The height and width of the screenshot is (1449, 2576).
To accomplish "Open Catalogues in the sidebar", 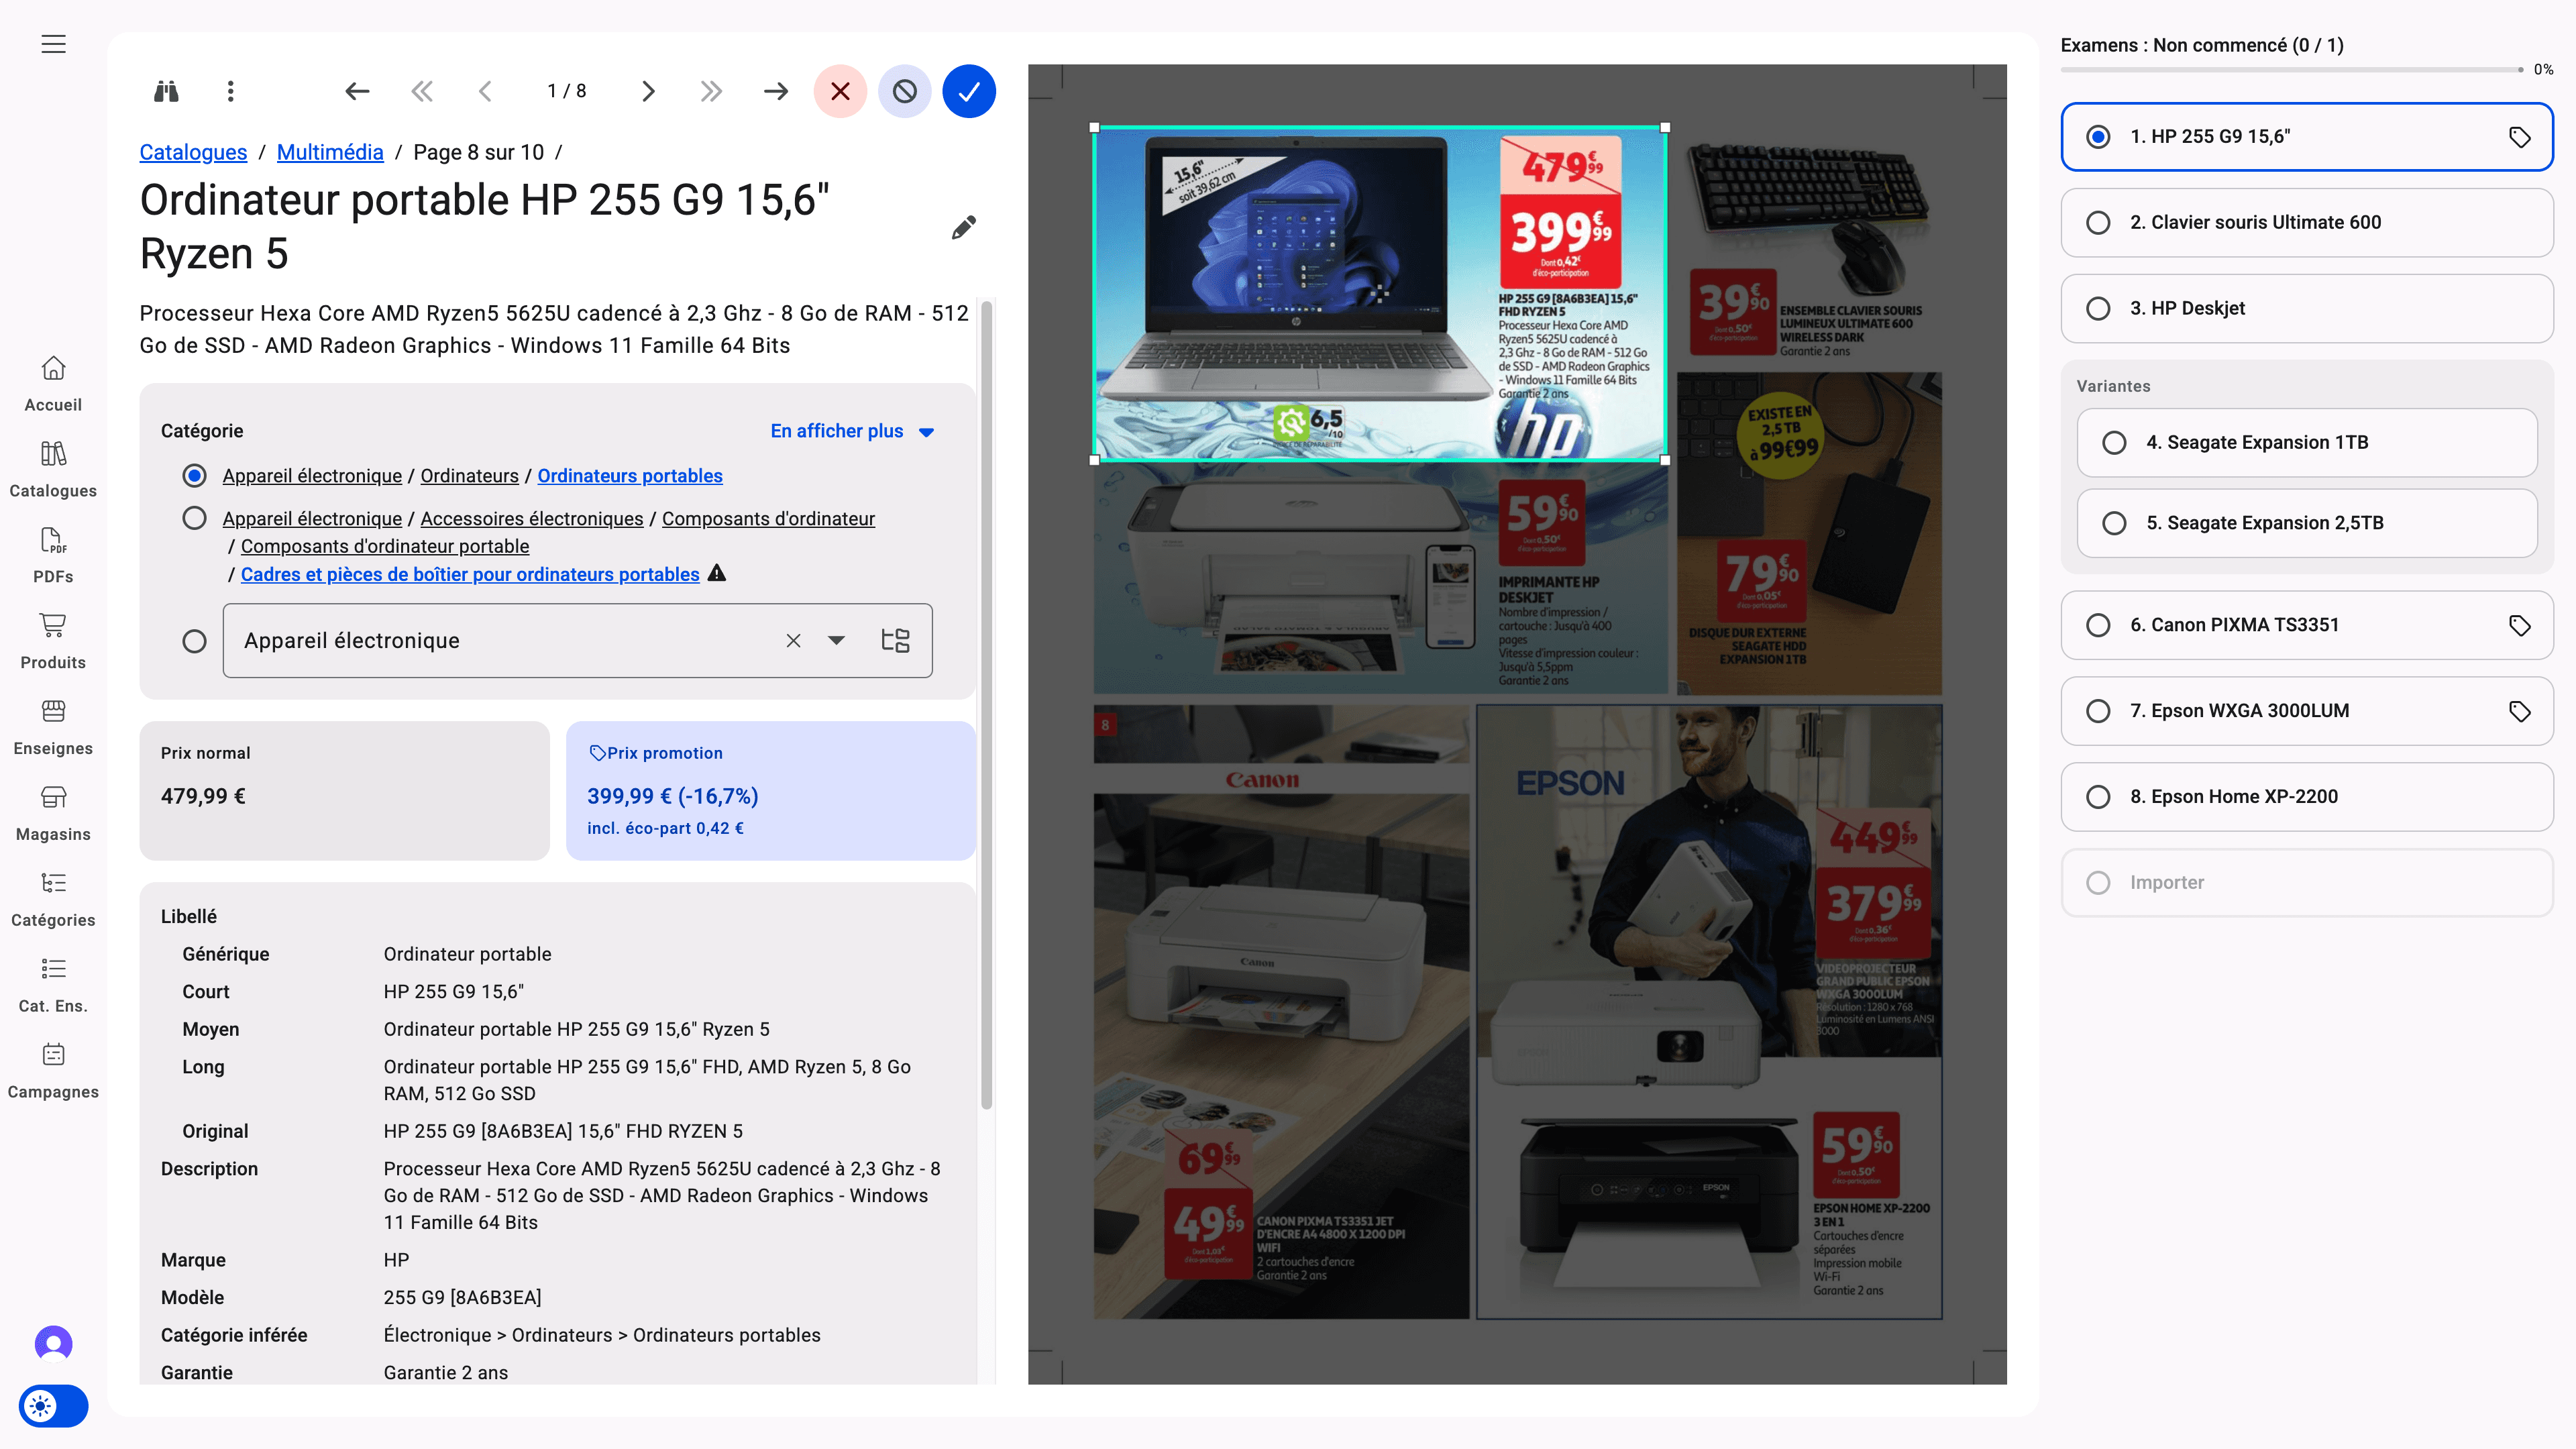I will 53,470.
